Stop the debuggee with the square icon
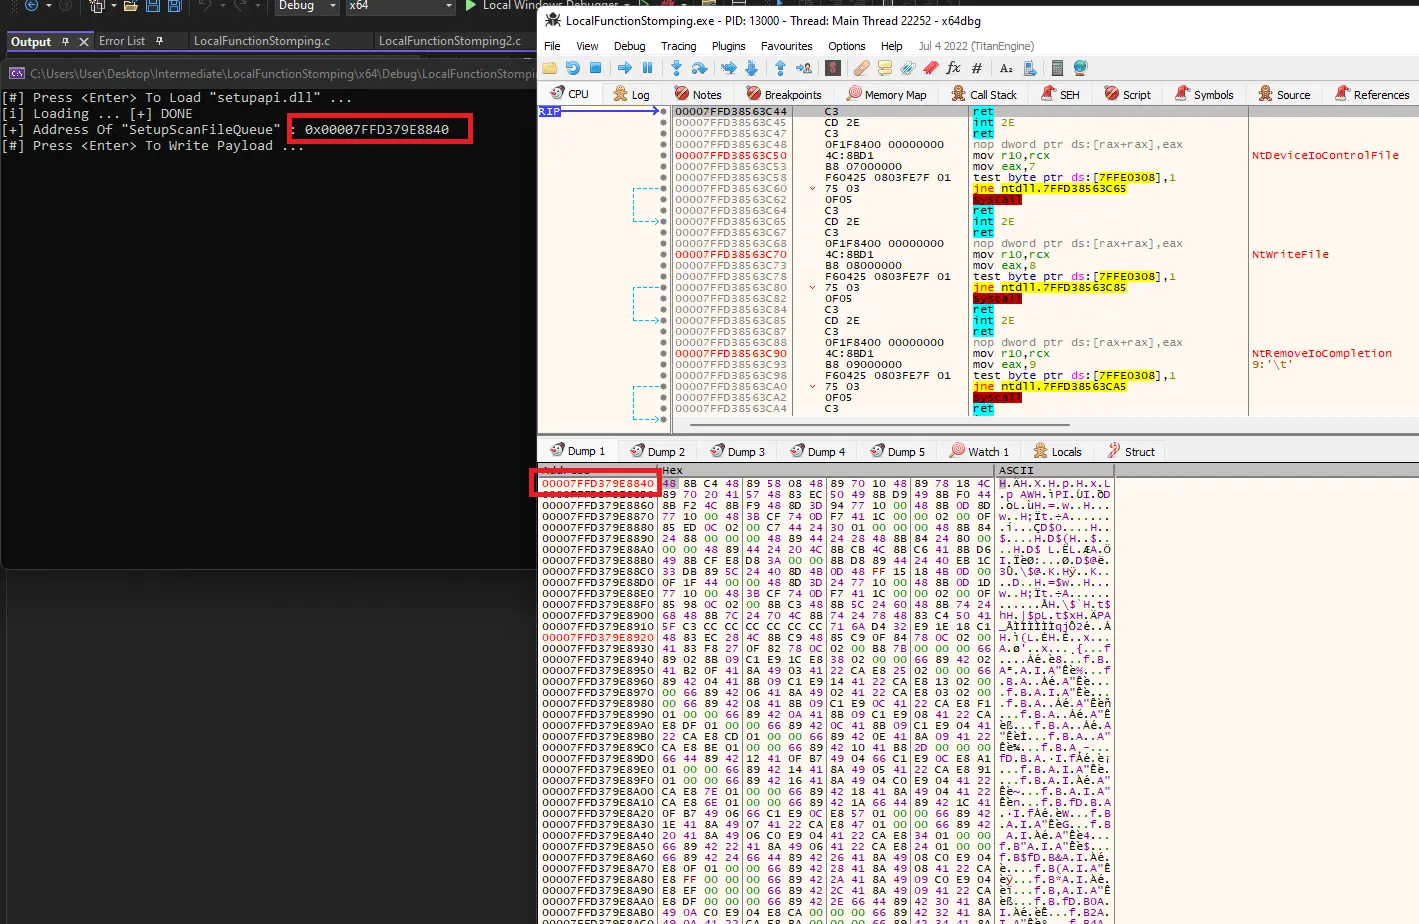Viewport: 1419px width, 924px height. [x=595, y=68]
